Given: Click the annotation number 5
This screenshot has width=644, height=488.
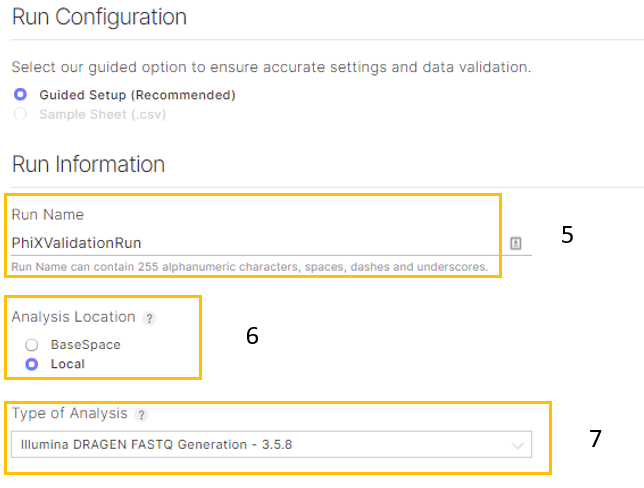Looking at the screenshot, I should click(567, 236).
